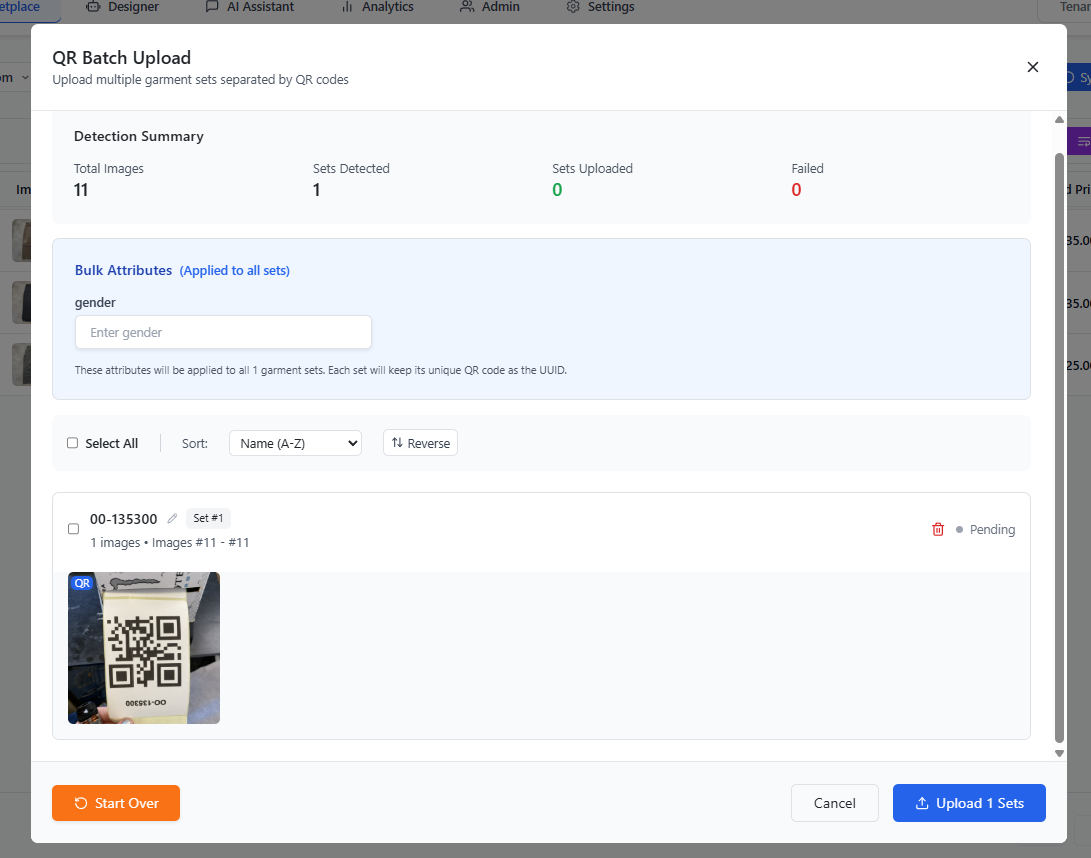
Task: Click the set name 00-135300
Action: 124,519
